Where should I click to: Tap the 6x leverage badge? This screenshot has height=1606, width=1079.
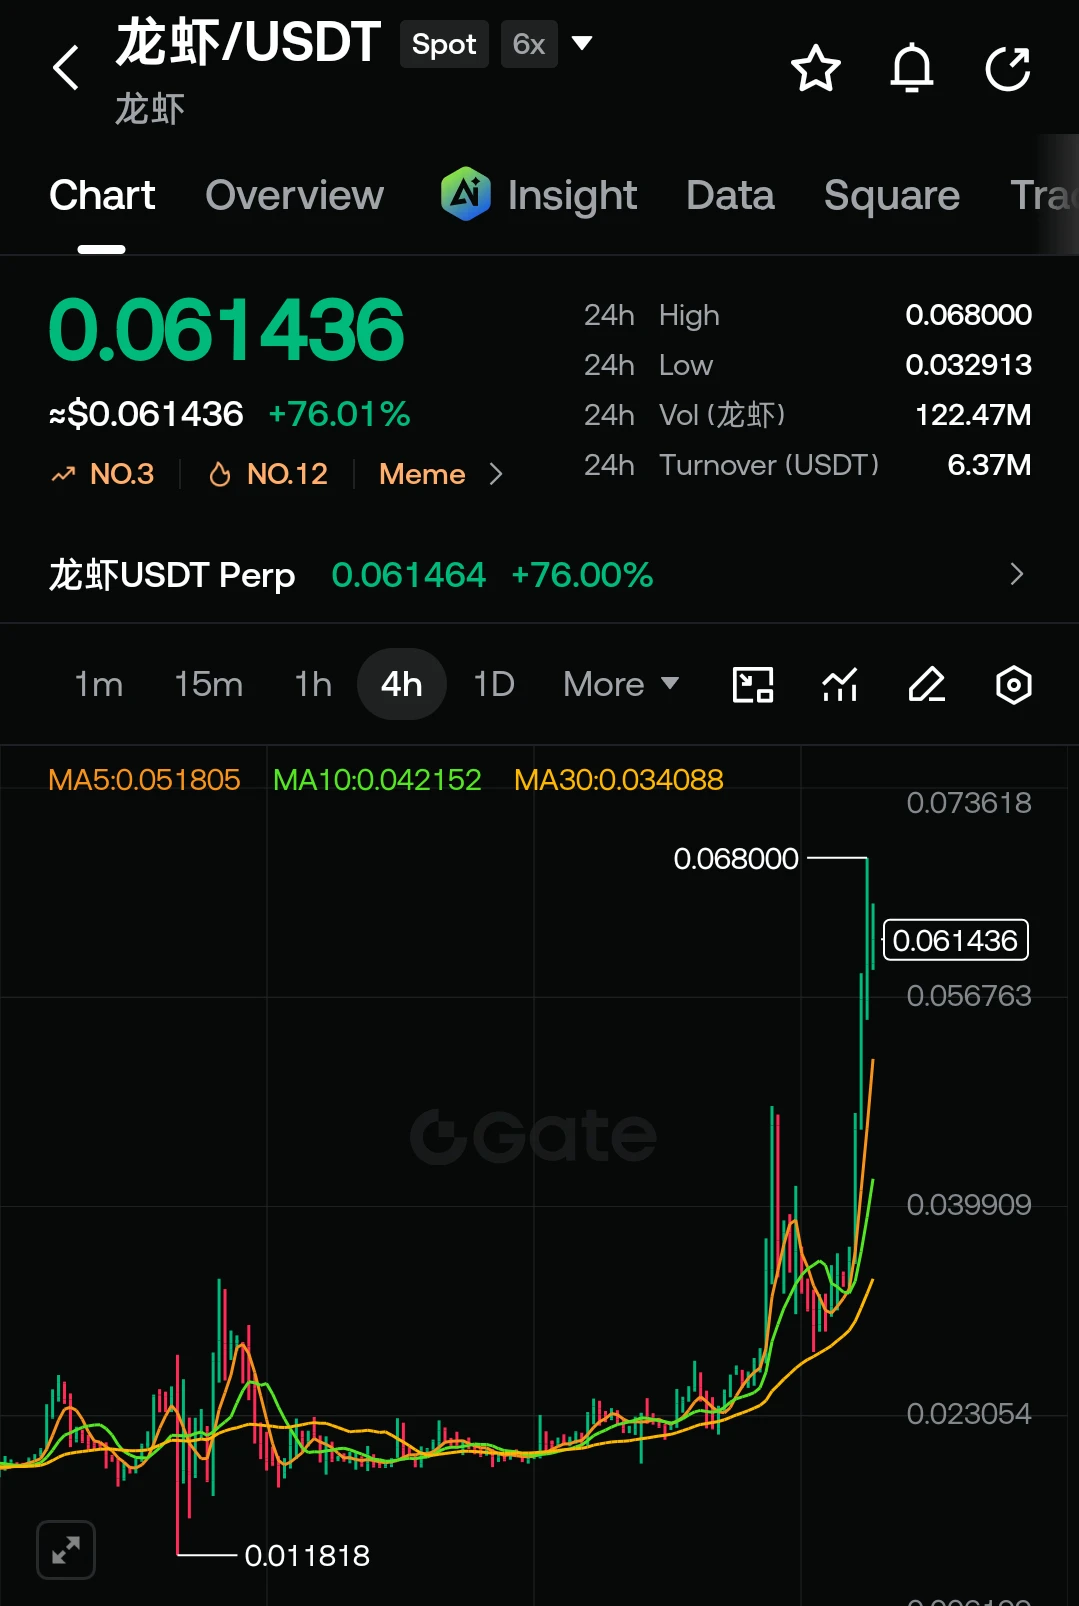point(529,44)
